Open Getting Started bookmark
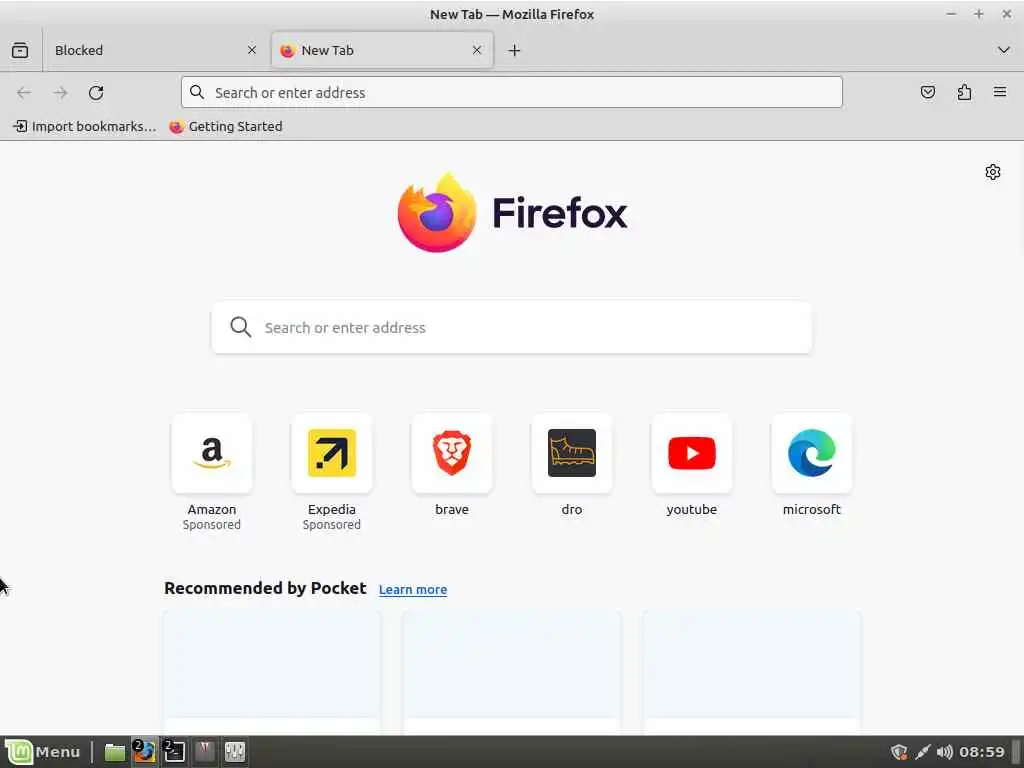 pyautogui.click(x=226, y=127)
